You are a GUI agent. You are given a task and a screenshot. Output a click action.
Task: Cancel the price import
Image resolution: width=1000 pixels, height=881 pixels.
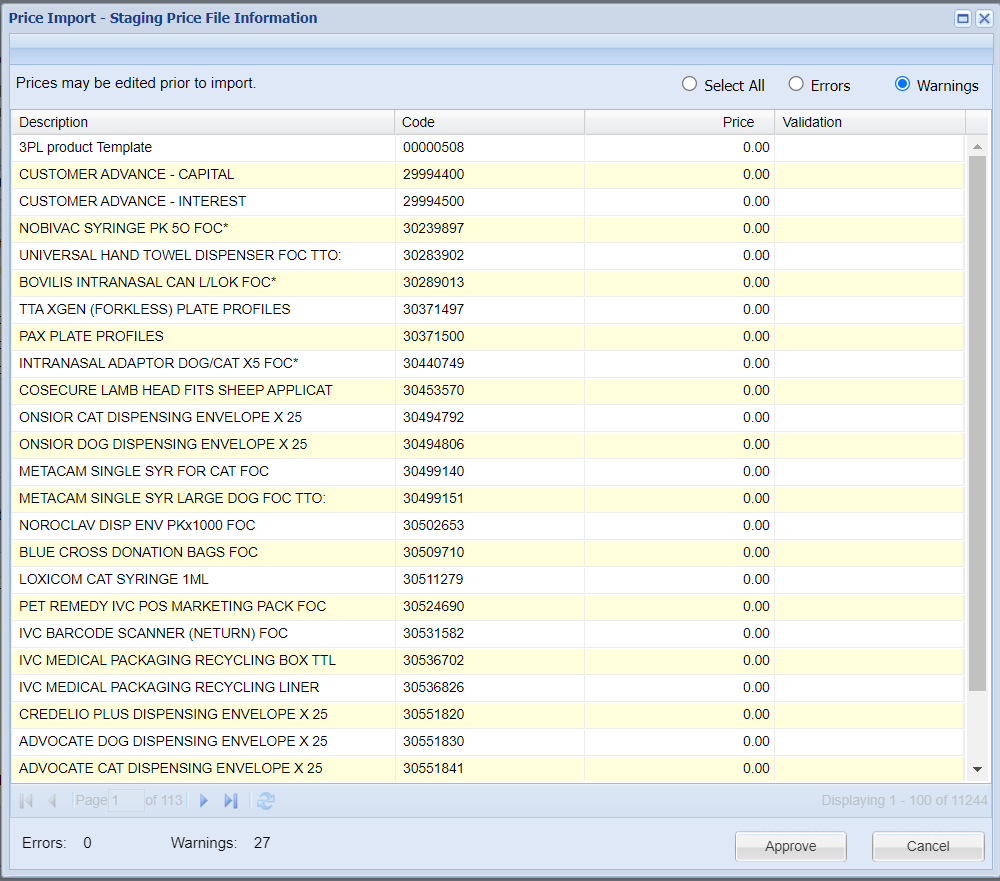click(927, 846)
